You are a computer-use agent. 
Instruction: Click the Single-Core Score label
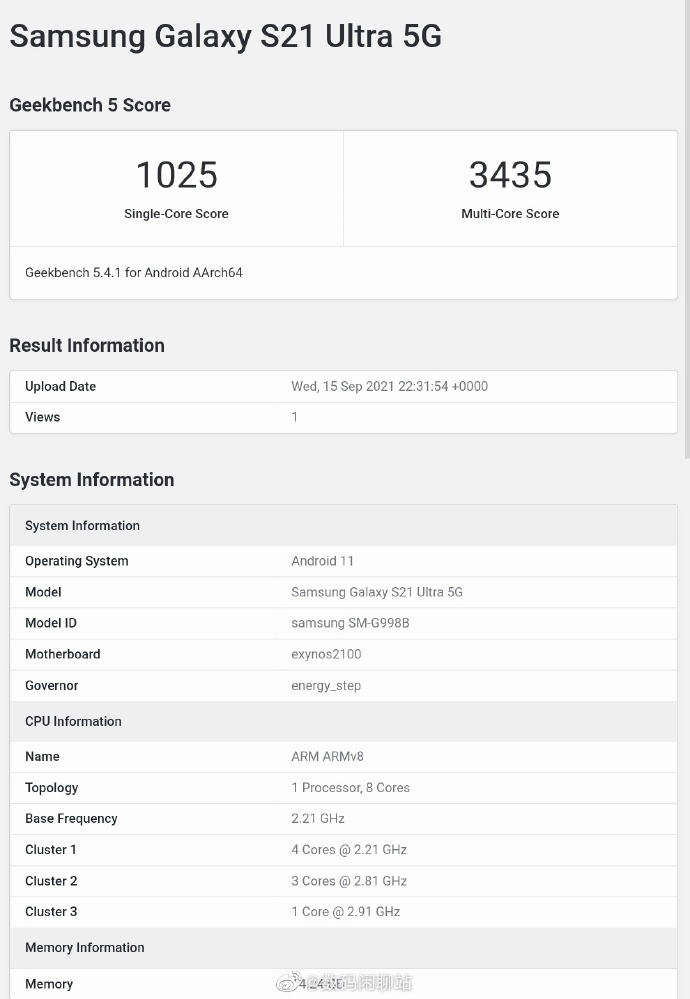click(176, 213)
